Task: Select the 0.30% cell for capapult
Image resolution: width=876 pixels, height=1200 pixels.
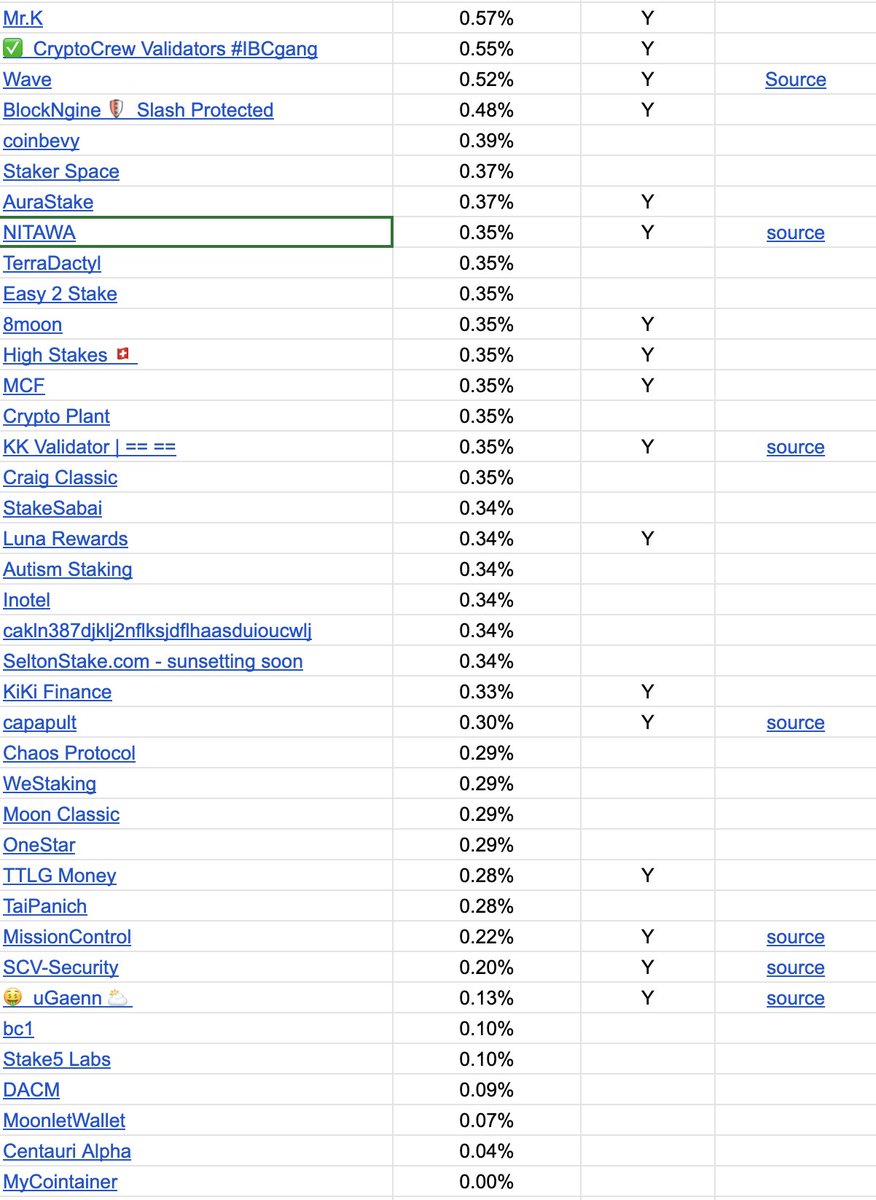Action: point(486,722)
